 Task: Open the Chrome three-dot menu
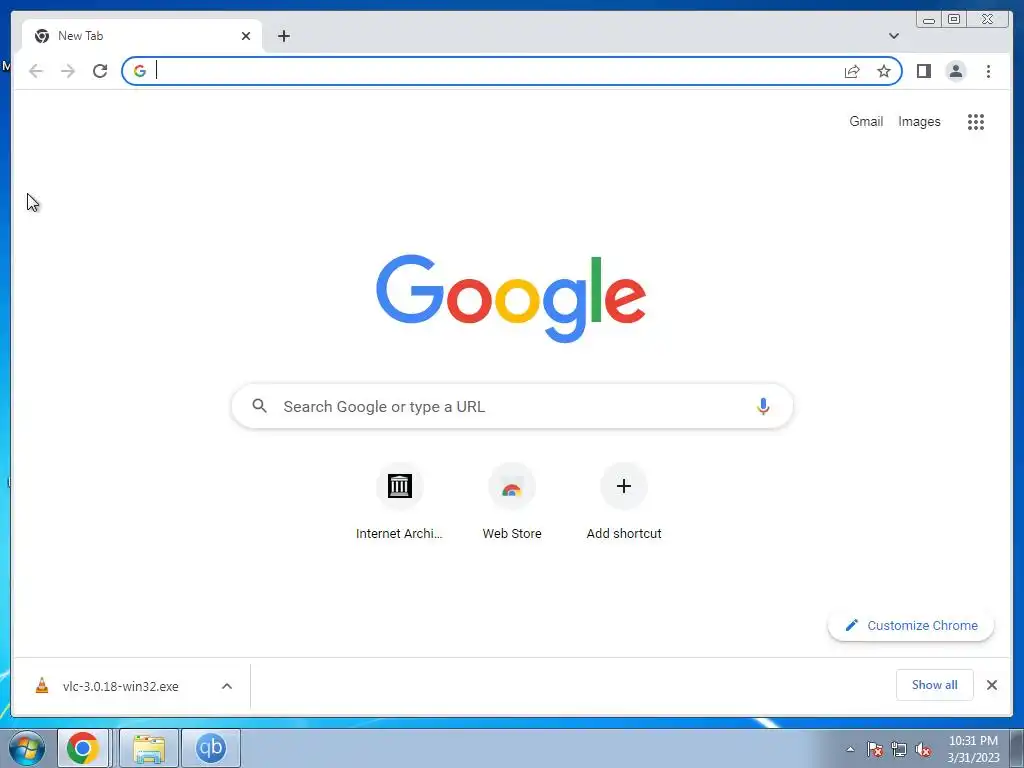point(988,71)
